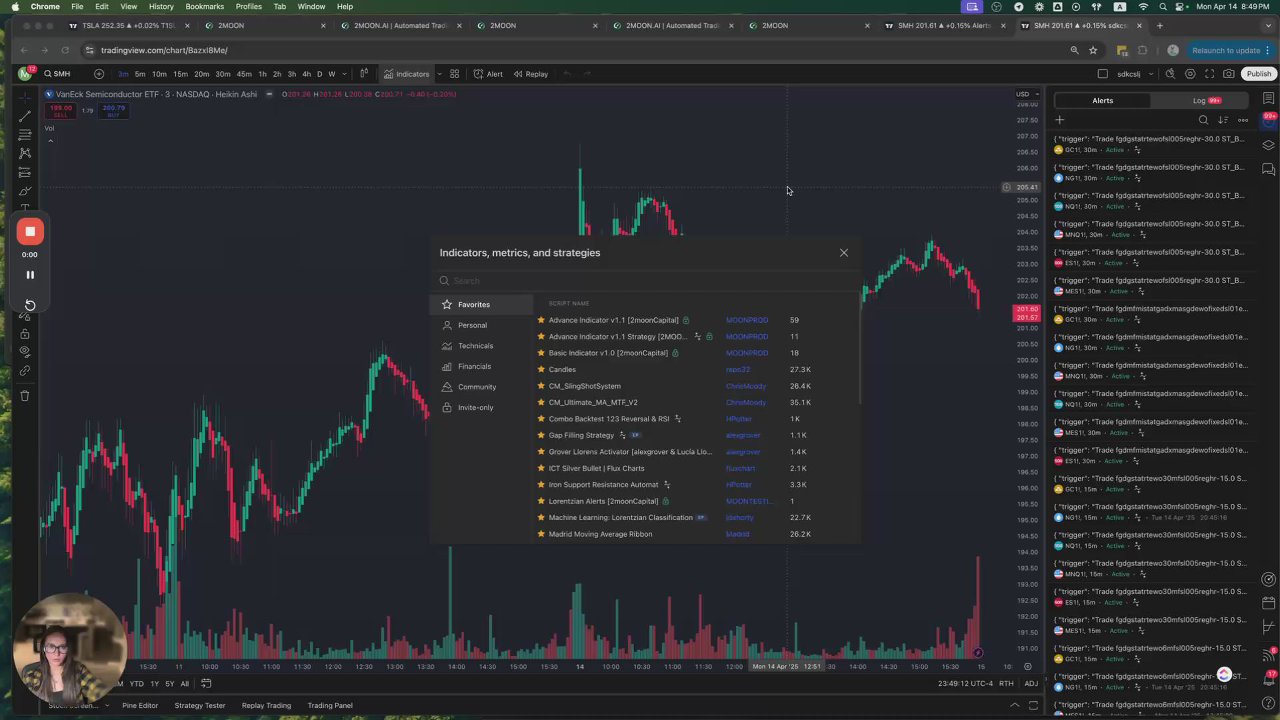
Task: Toggle the star for Madrid Moving Average Ribbon
Action: coord(541,534)
